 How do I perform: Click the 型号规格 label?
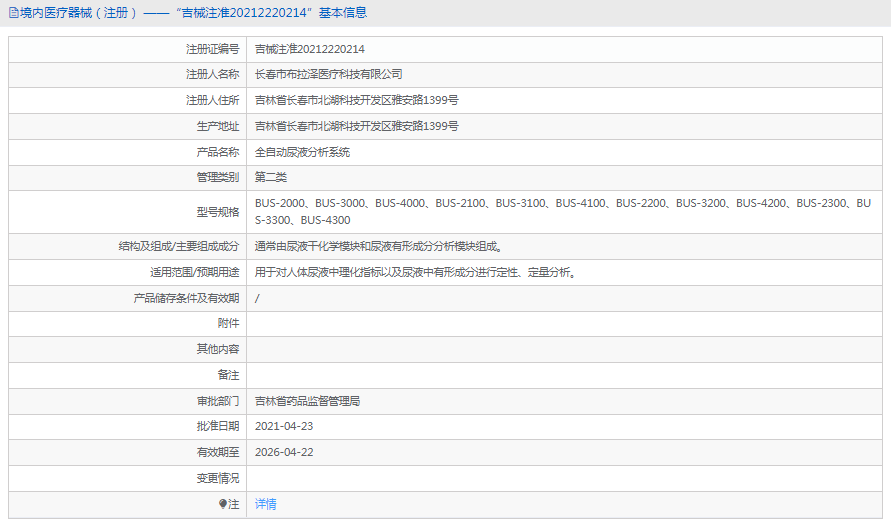click(x=218, y=212)
